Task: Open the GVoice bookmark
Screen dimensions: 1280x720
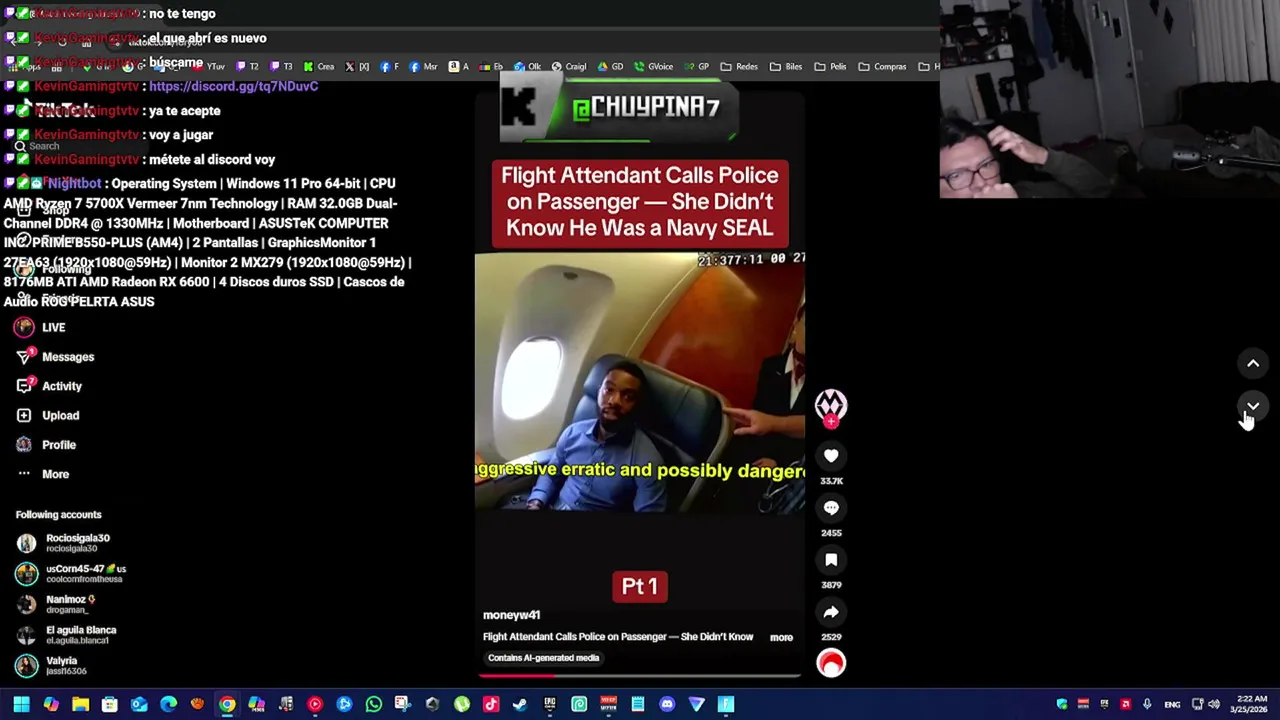Action: tap(654, 67)
